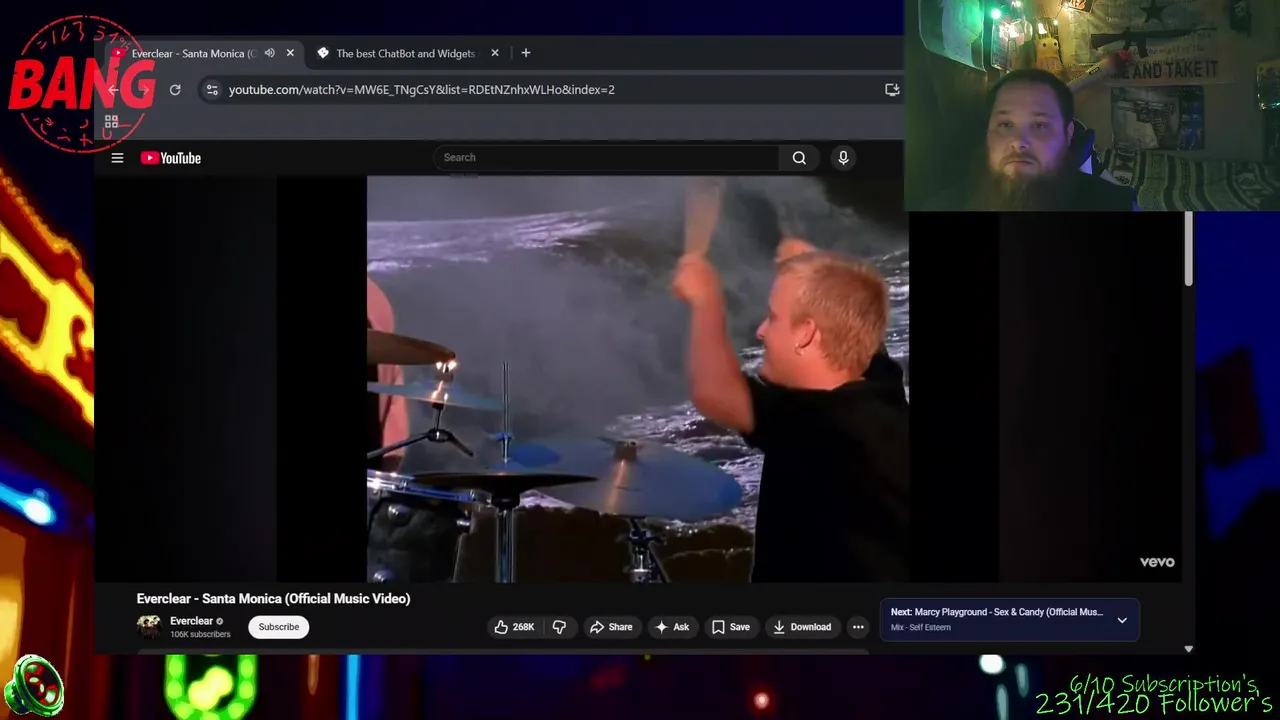Like the video with 268K likes

point(514,627)
